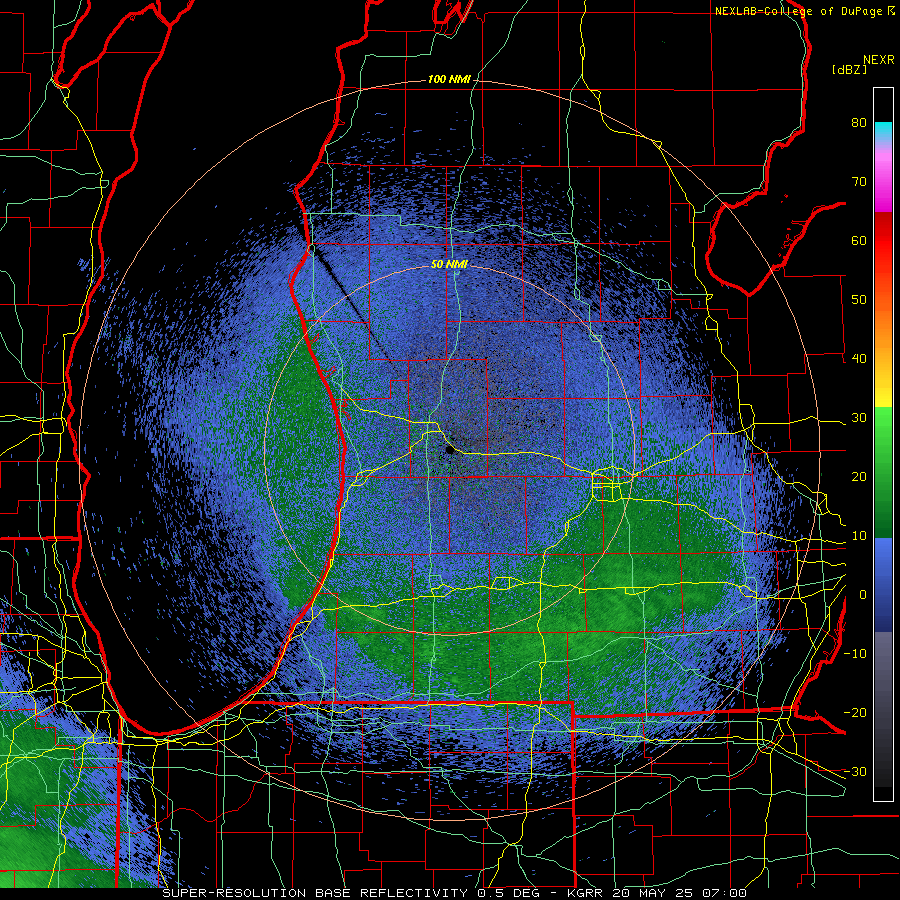Click the black KGRR radar site dot
900x900 pixels.
pos(450,451)
